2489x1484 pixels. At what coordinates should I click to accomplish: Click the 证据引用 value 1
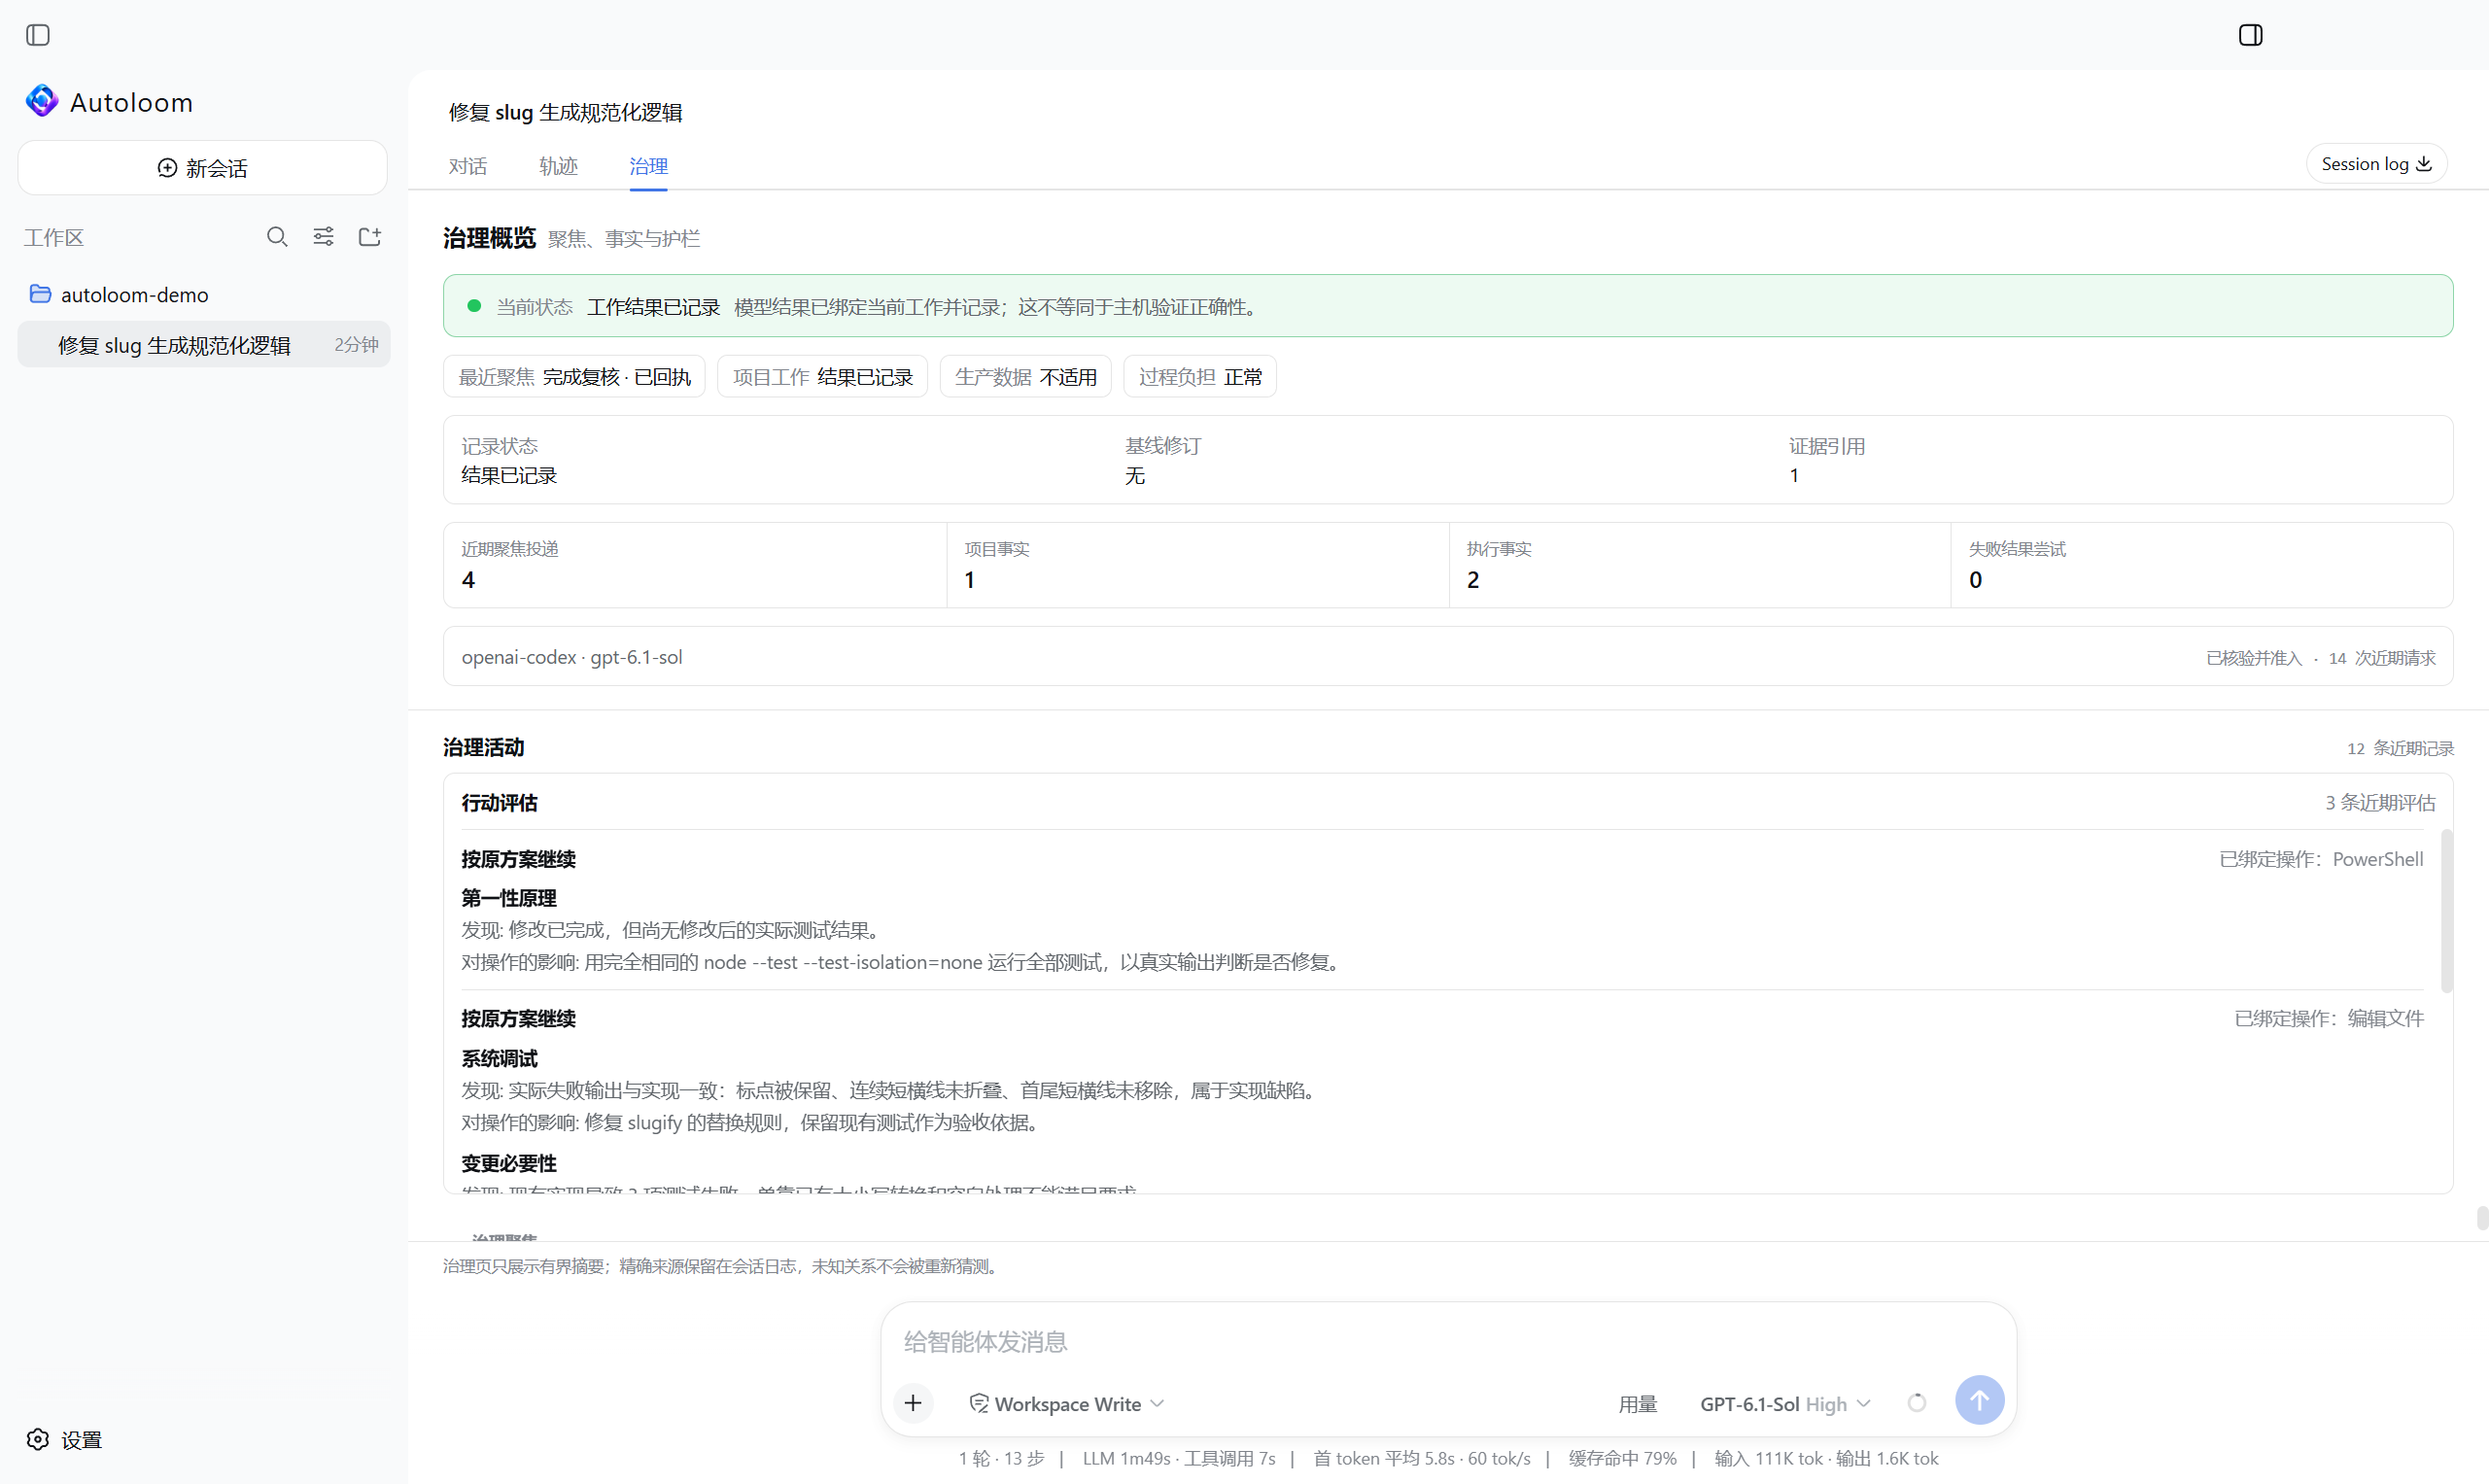point(1794,476)
